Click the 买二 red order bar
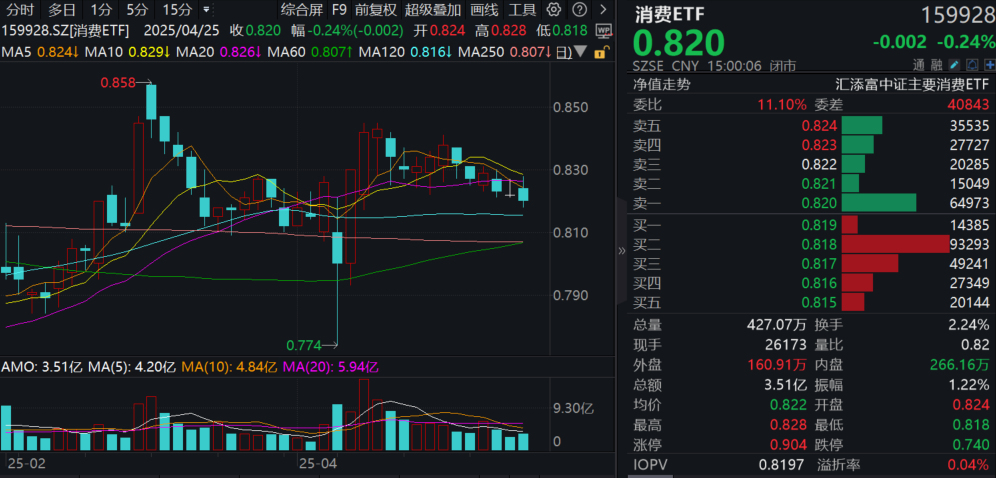 [894, 244]
